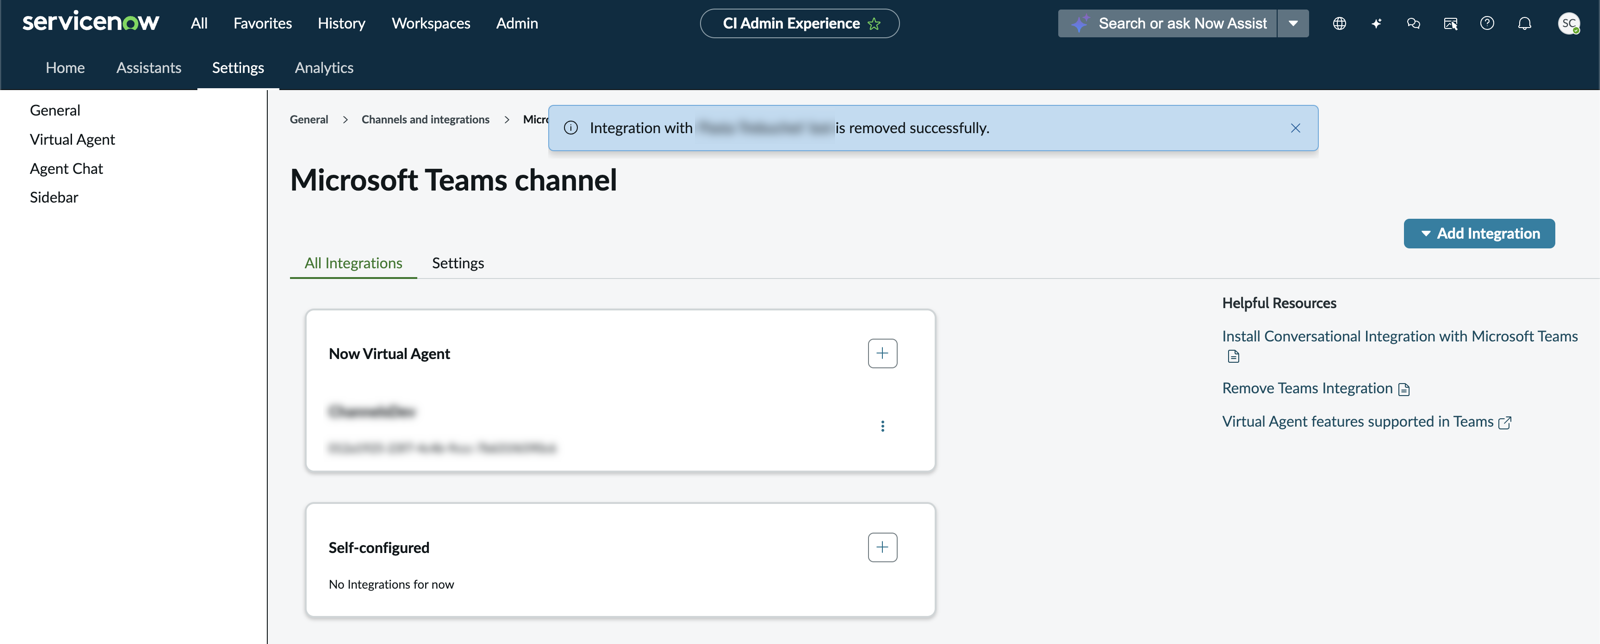Image resolution: width=1600 pixels, height=644 pixels.
Task: Open the Now Assist sparkle icon
Action: [x=1376, y=23]
